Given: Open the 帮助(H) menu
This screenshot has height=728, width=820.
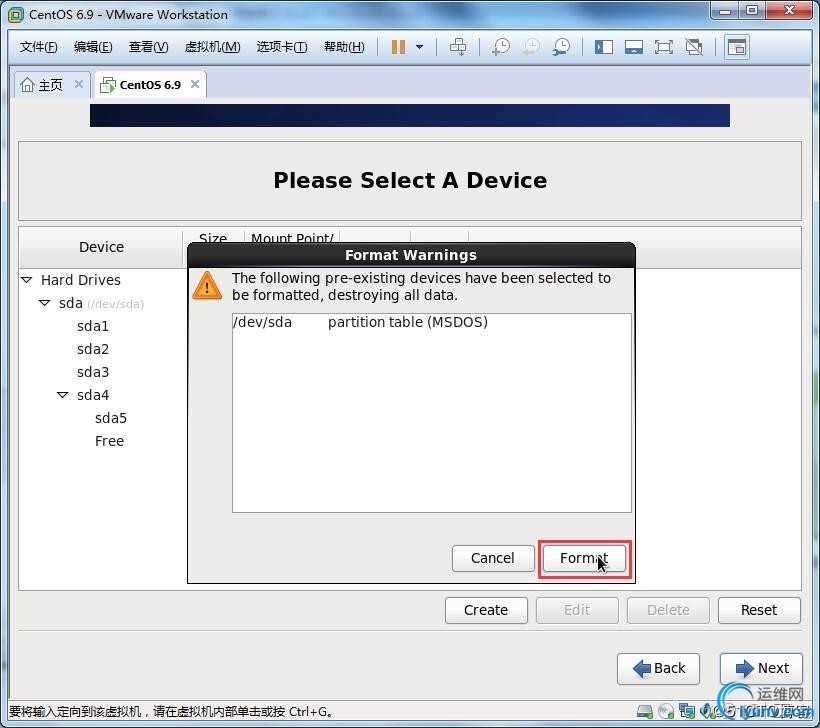Looking at the screenshot, I should point(344,47).
